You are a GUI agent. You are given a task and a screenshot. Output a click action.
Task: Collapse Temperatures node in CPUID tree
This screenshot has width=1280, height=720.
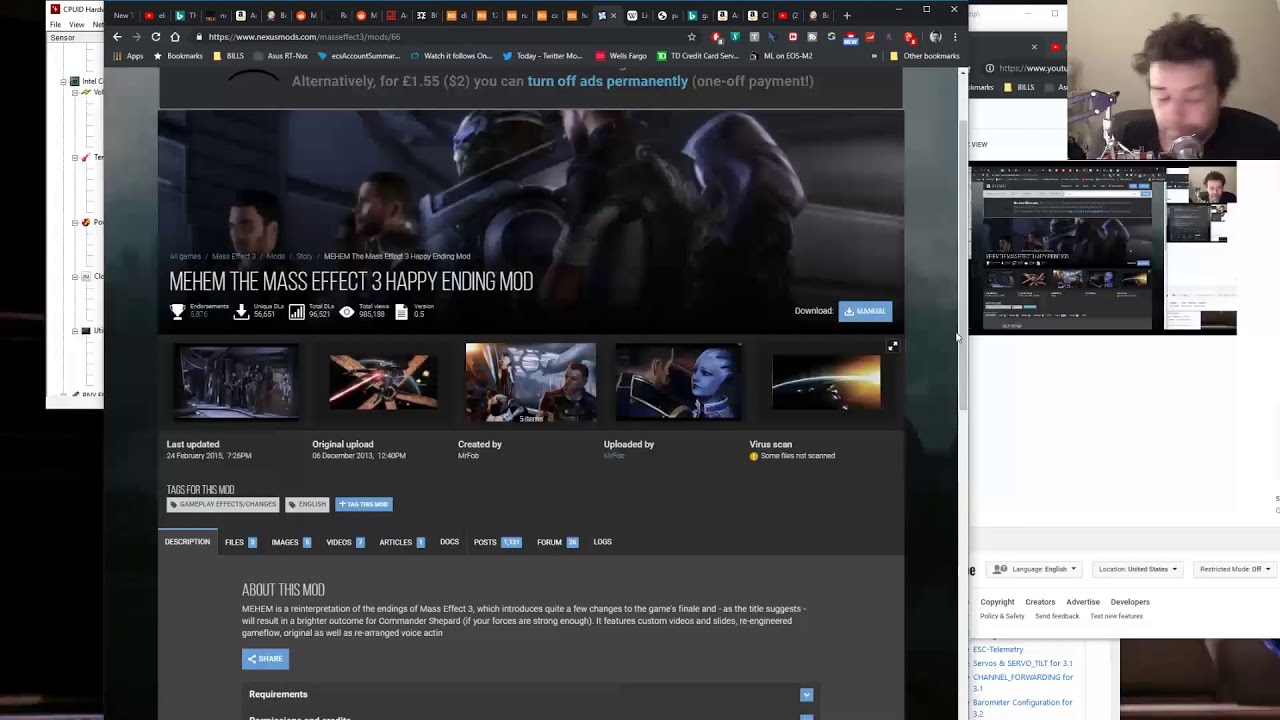click(74, 157)
